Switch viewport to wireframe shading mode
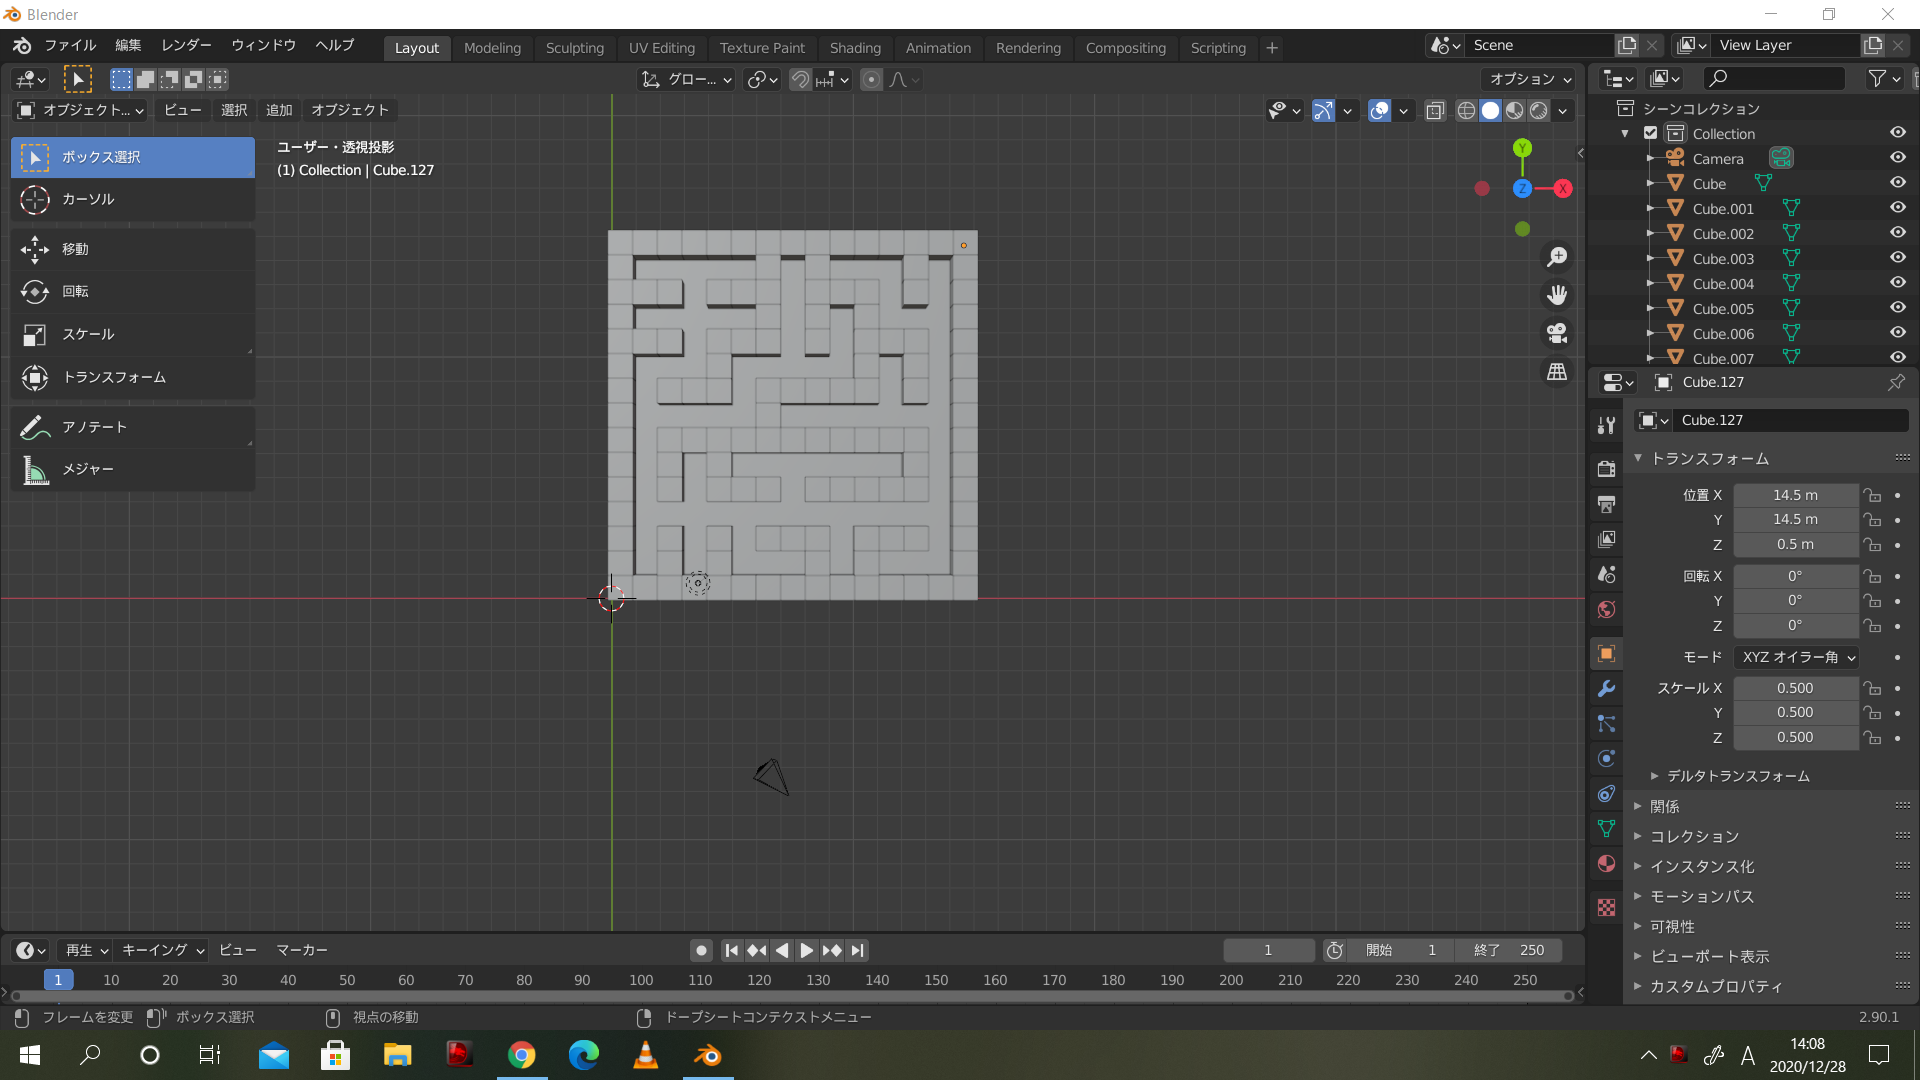Viewport: 1920px width, 1080px height. [1465, 111]
